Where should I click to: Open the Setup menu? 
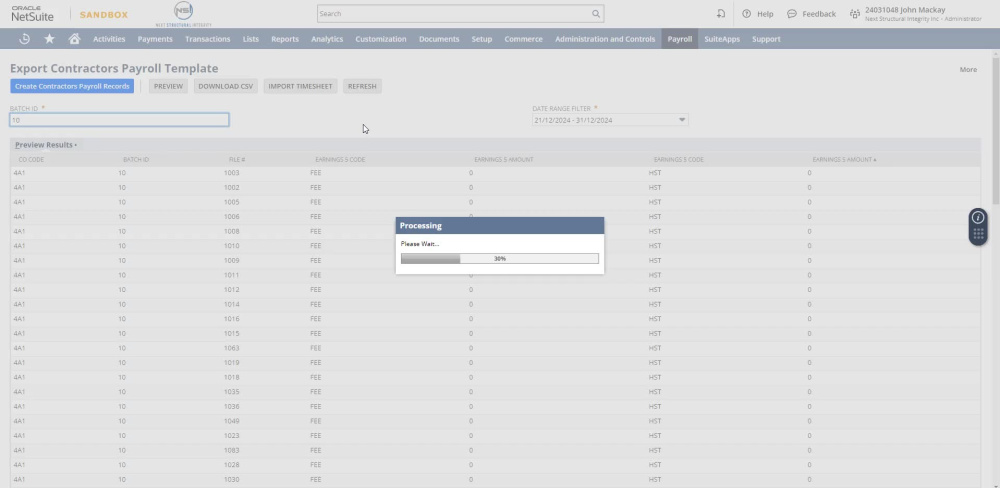click(482, 39)
